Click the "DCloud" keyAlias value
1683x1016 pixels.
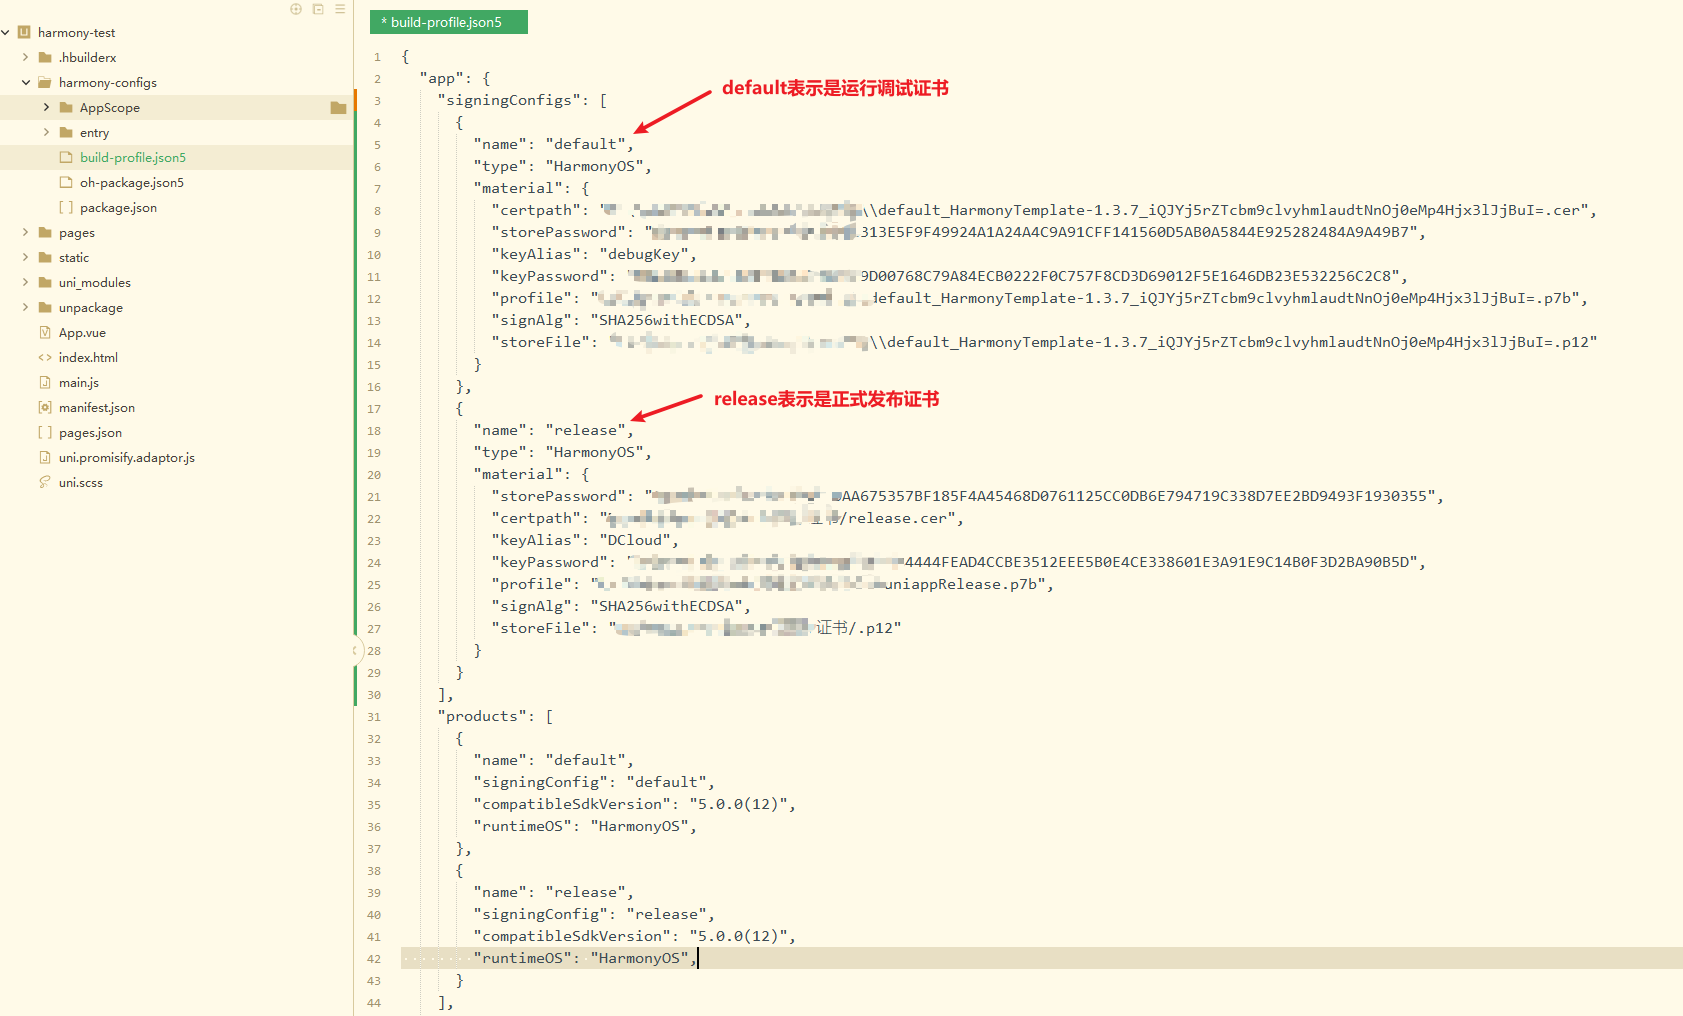635,540
